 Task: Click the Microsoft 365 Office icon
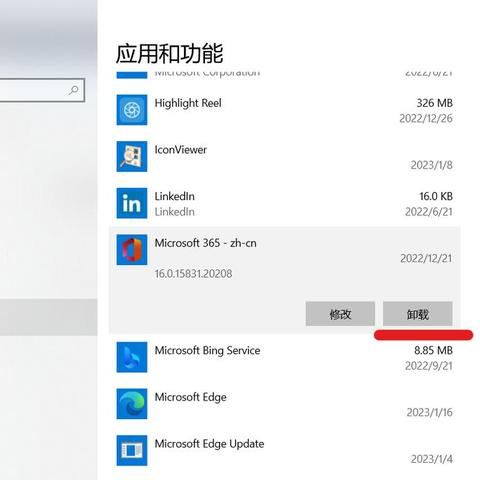[x=132, y=250]
